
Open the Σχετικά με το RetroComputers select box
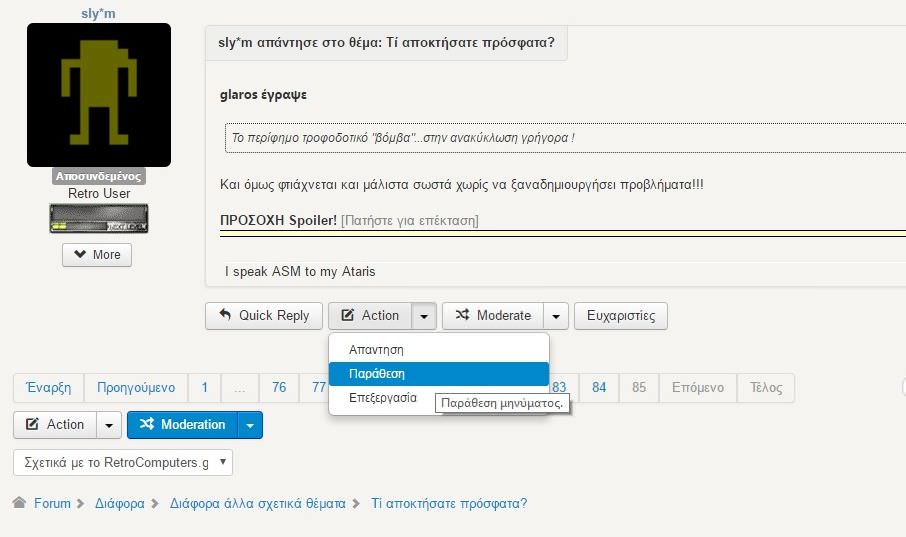tap(122, 463)
